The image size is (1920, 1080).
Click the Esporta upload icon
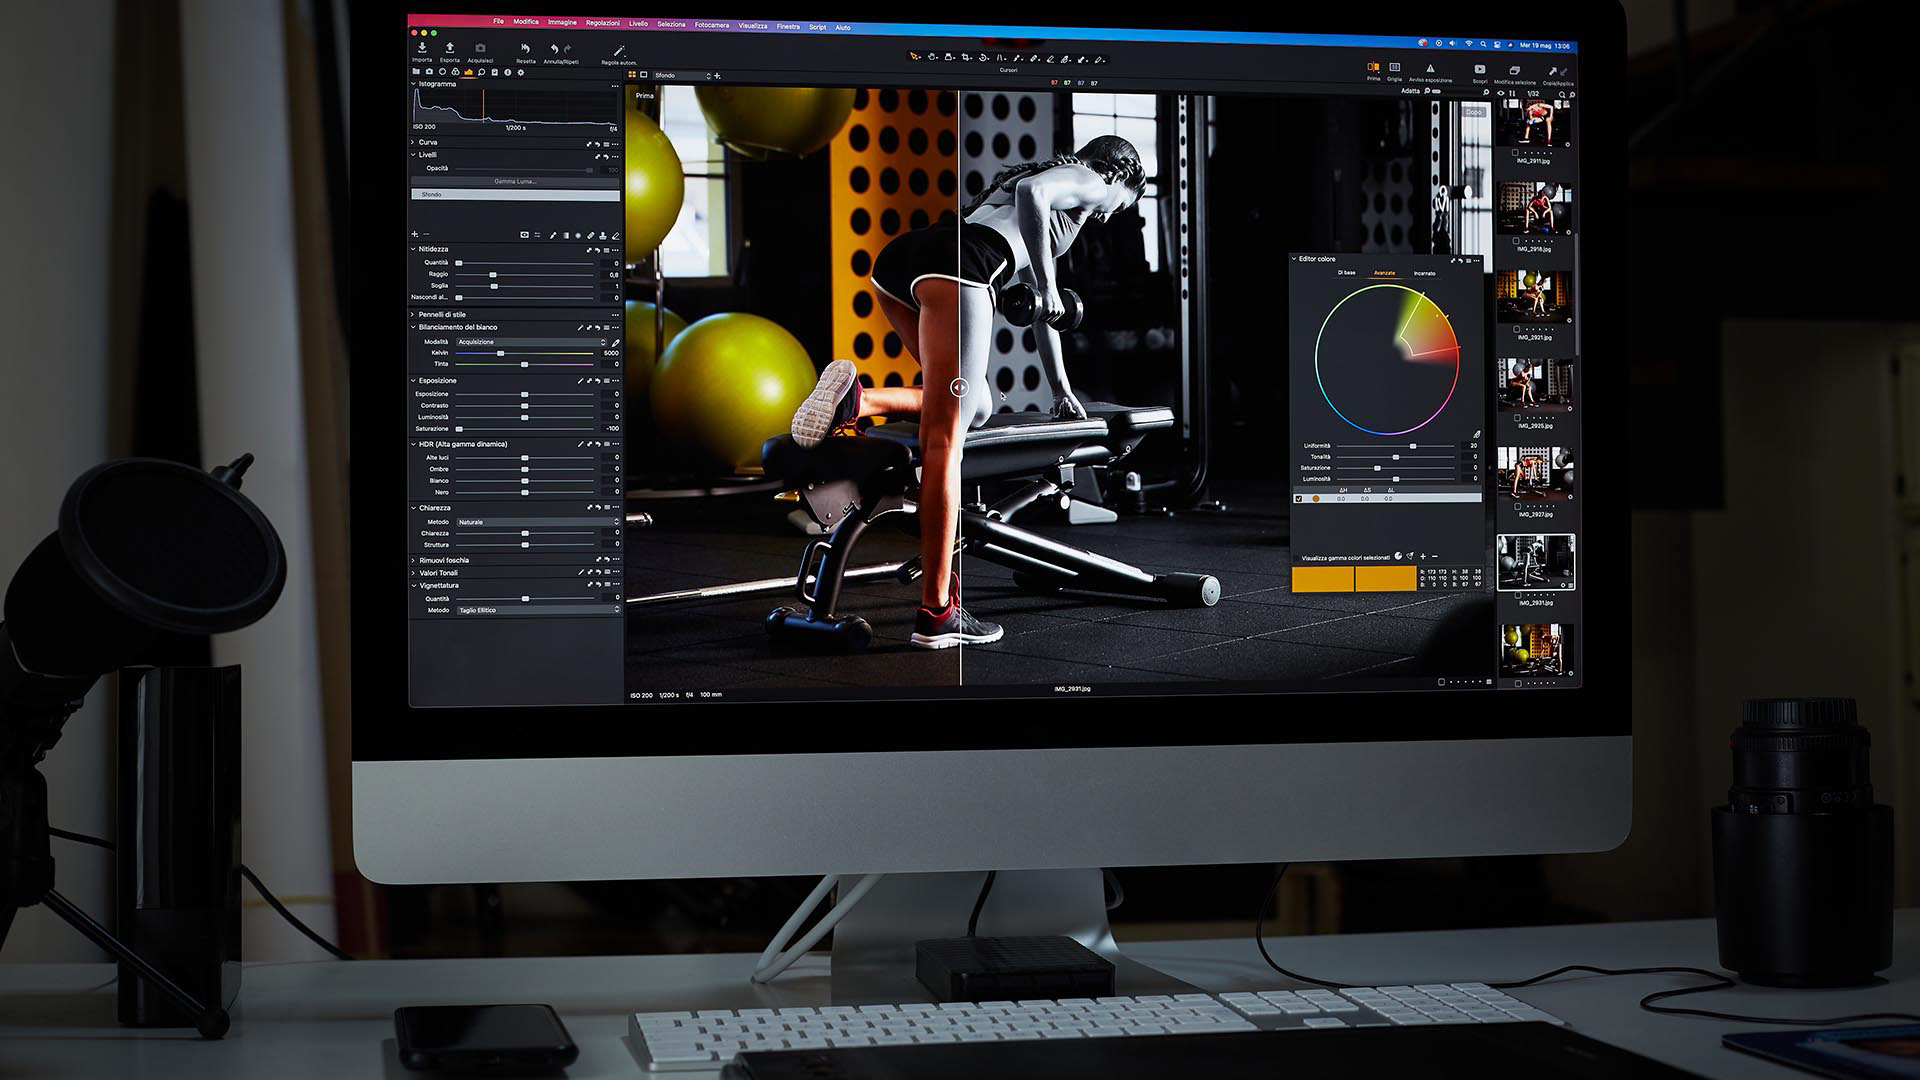(450, 48)
